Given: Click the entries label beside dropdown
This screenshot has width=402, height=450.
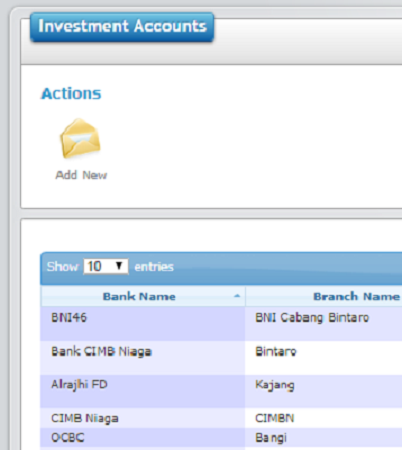Looking at the screenshot, I should coord(154,267).
